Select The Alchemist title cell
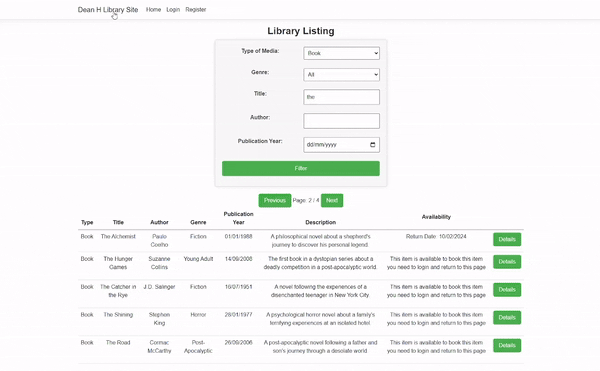Viewport: 600px width, 371px height. [118, 236]
